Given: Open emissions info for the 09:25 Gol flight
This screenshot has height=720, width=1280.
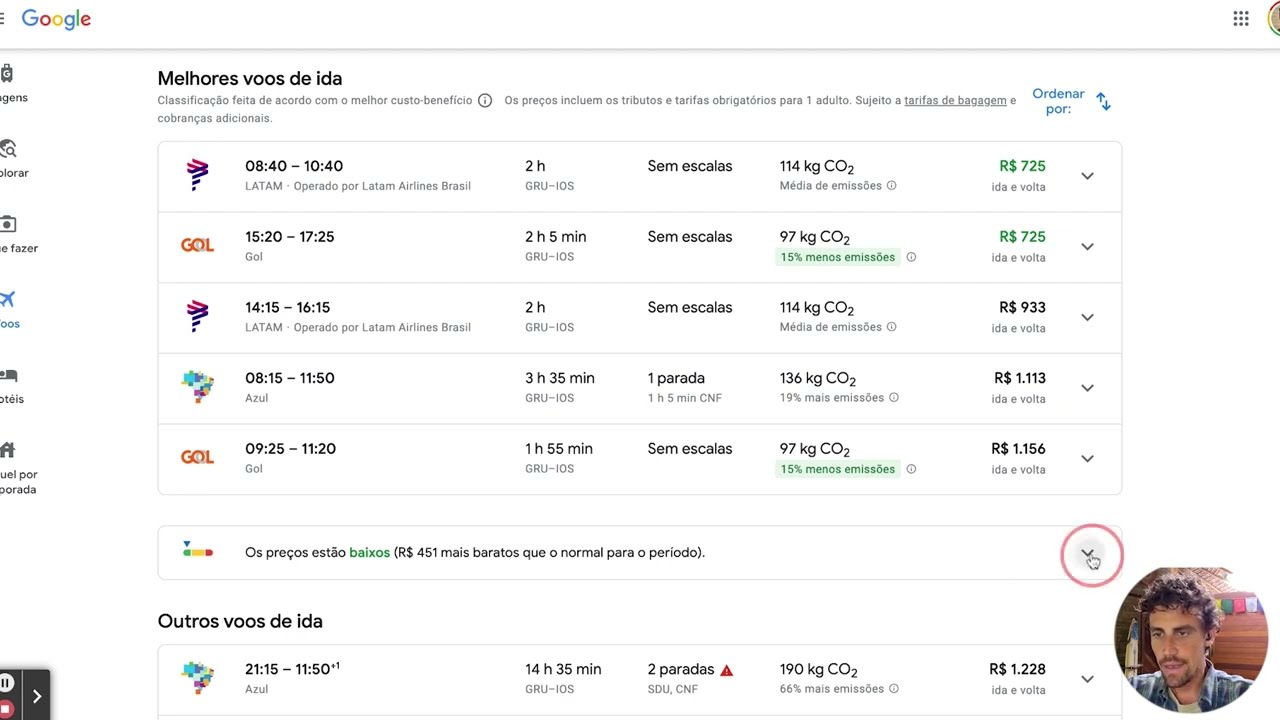Looking at the screenshot, I should tap(911, 469).
